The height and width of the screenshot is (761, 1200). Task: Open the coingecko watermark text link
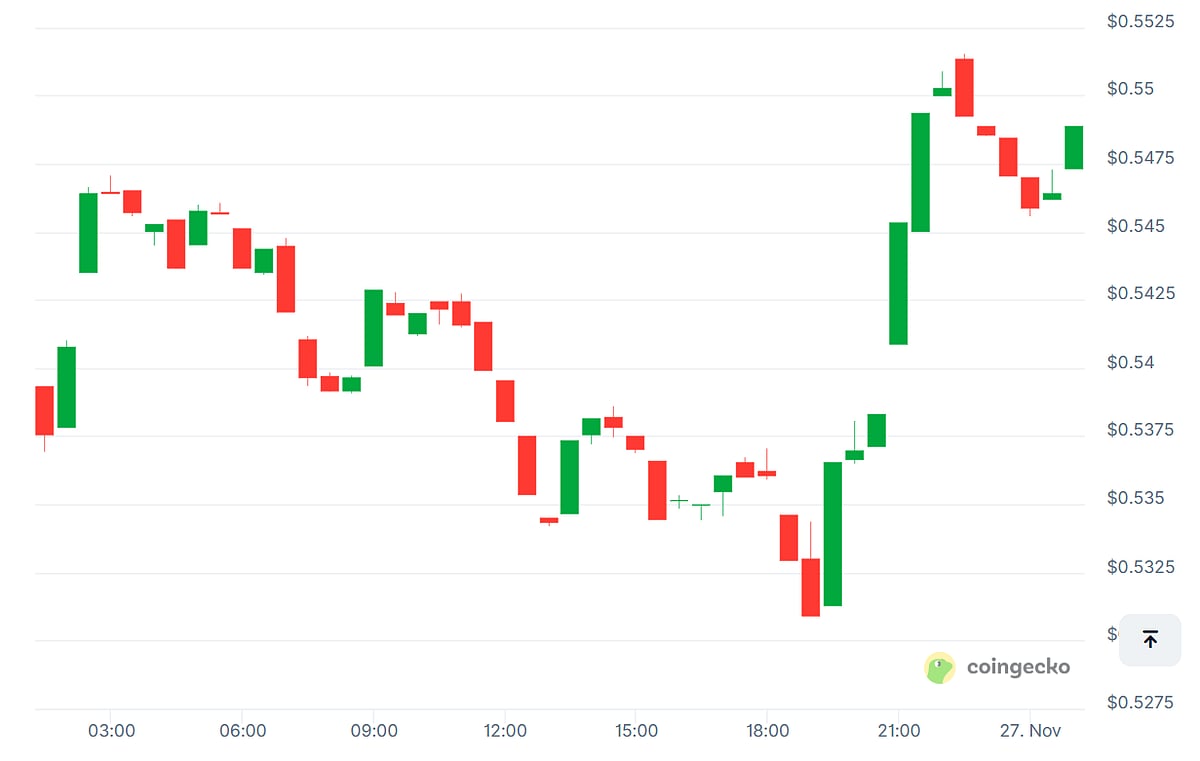[x=1018, y=667]
